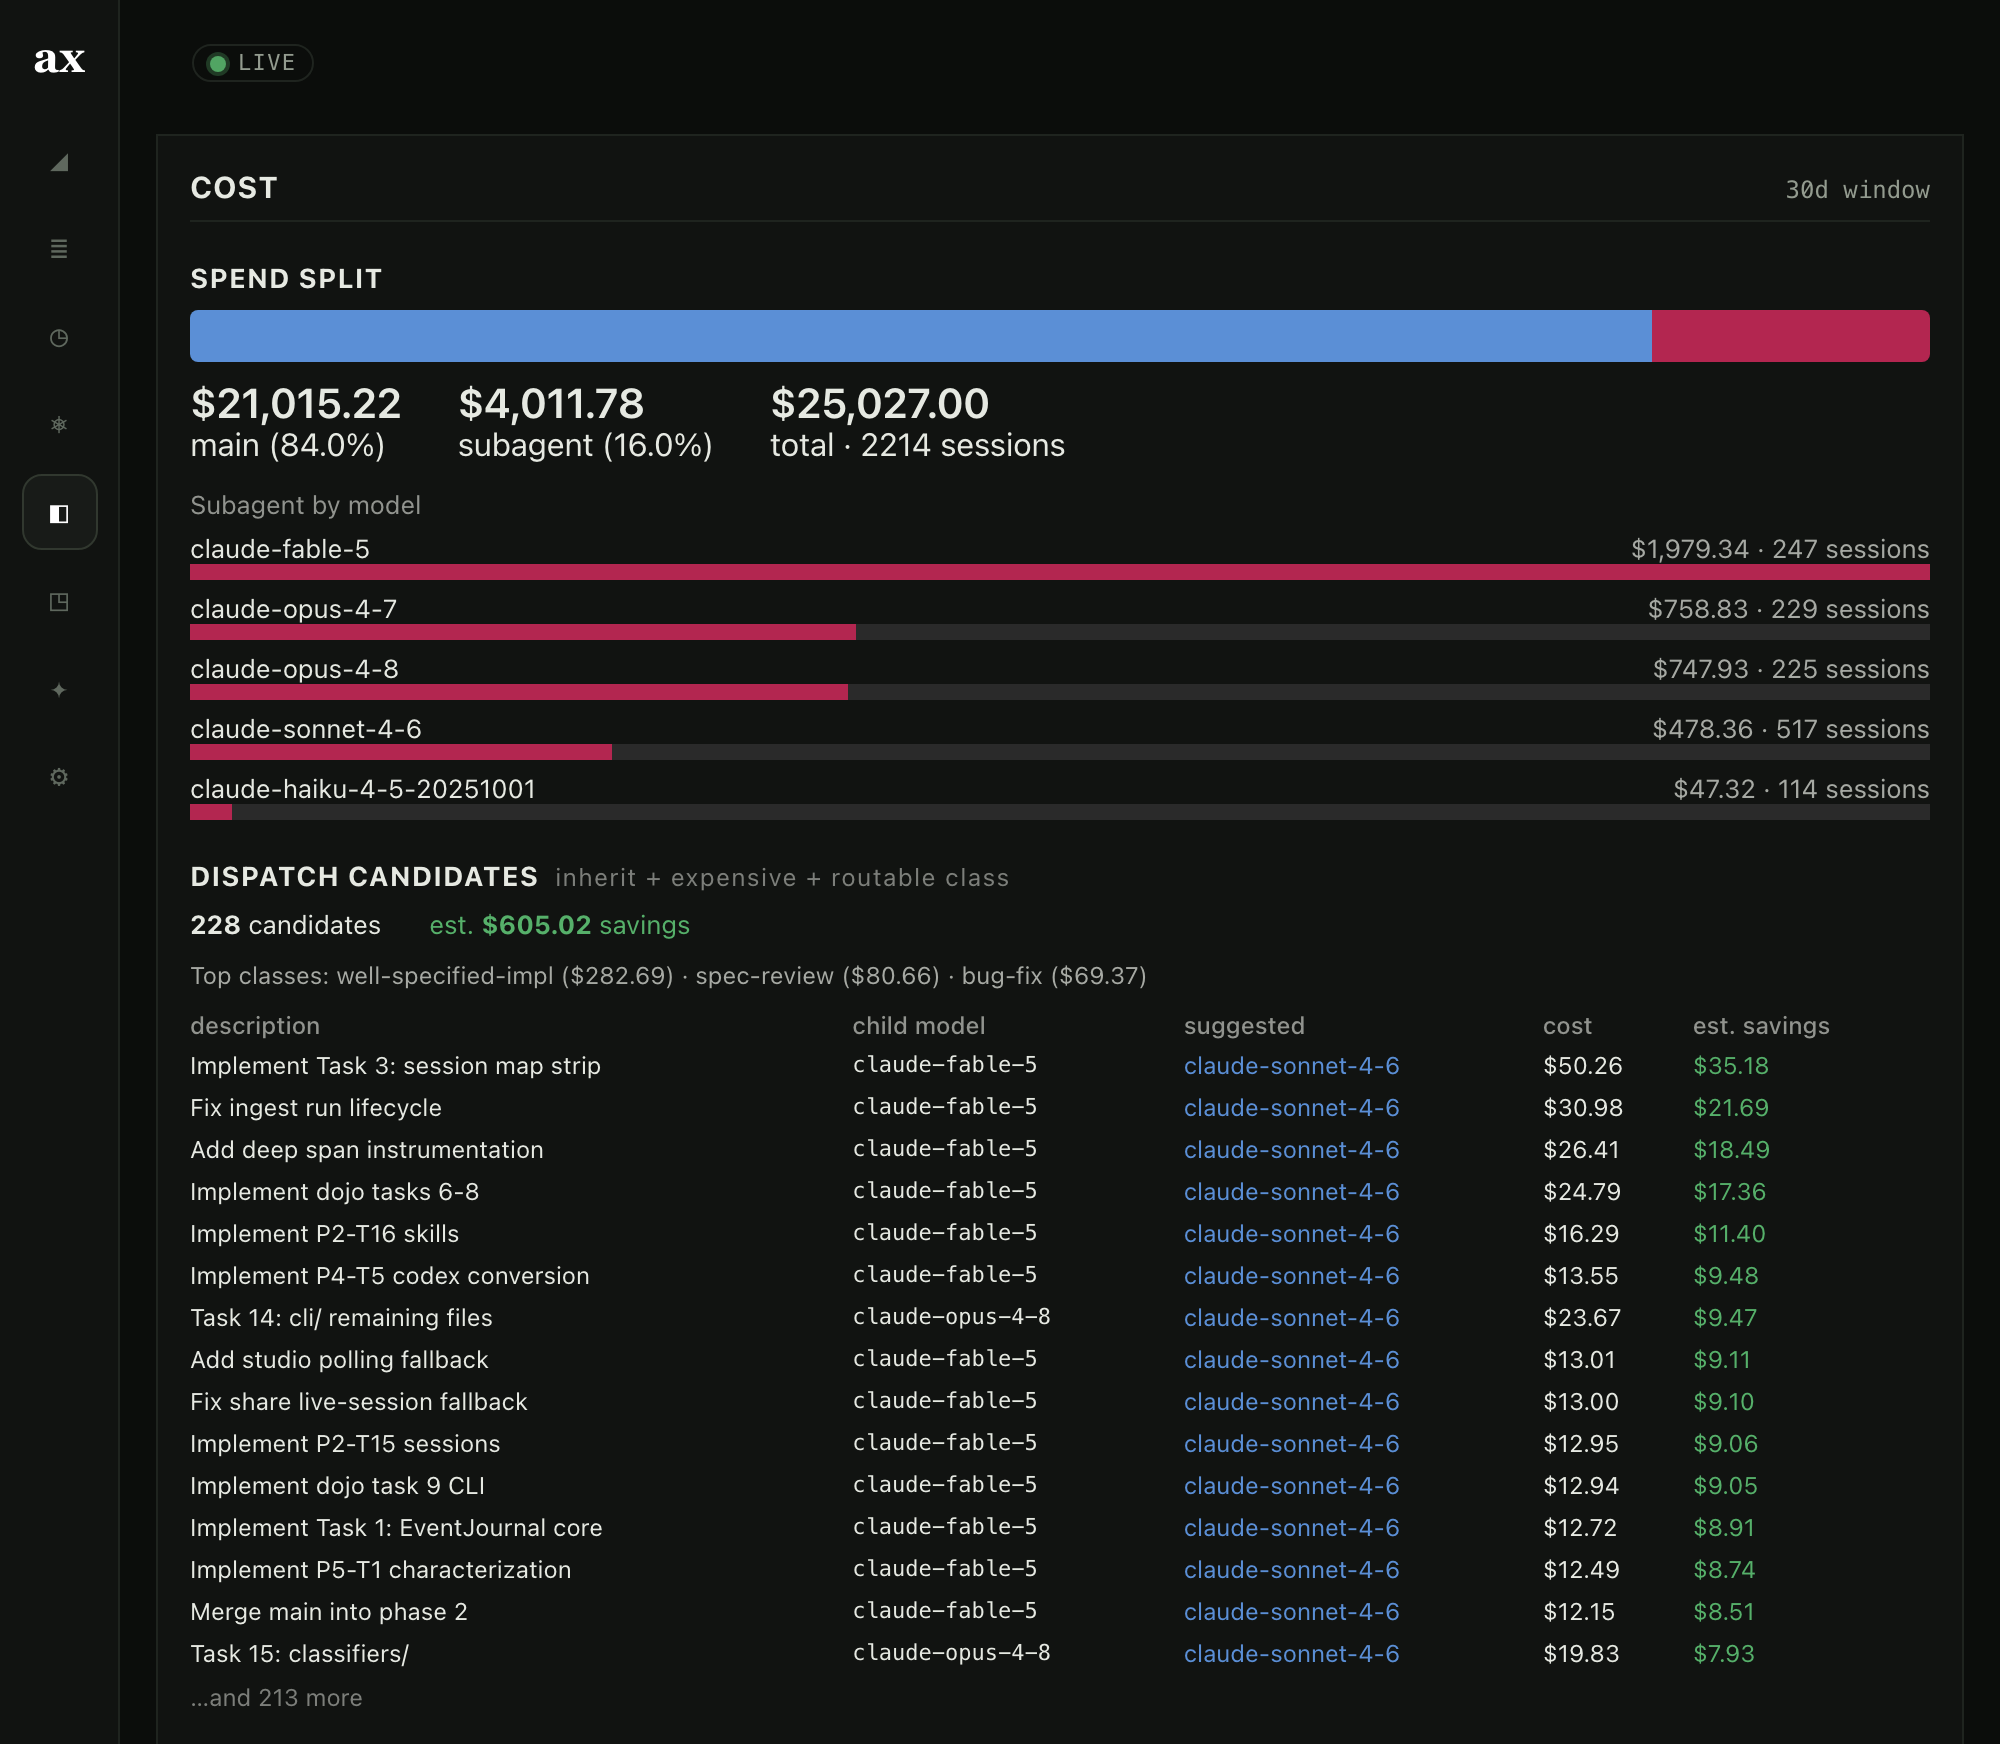Open the sparkle star icon in sidebar
2000x1744 pixels.
59,690
